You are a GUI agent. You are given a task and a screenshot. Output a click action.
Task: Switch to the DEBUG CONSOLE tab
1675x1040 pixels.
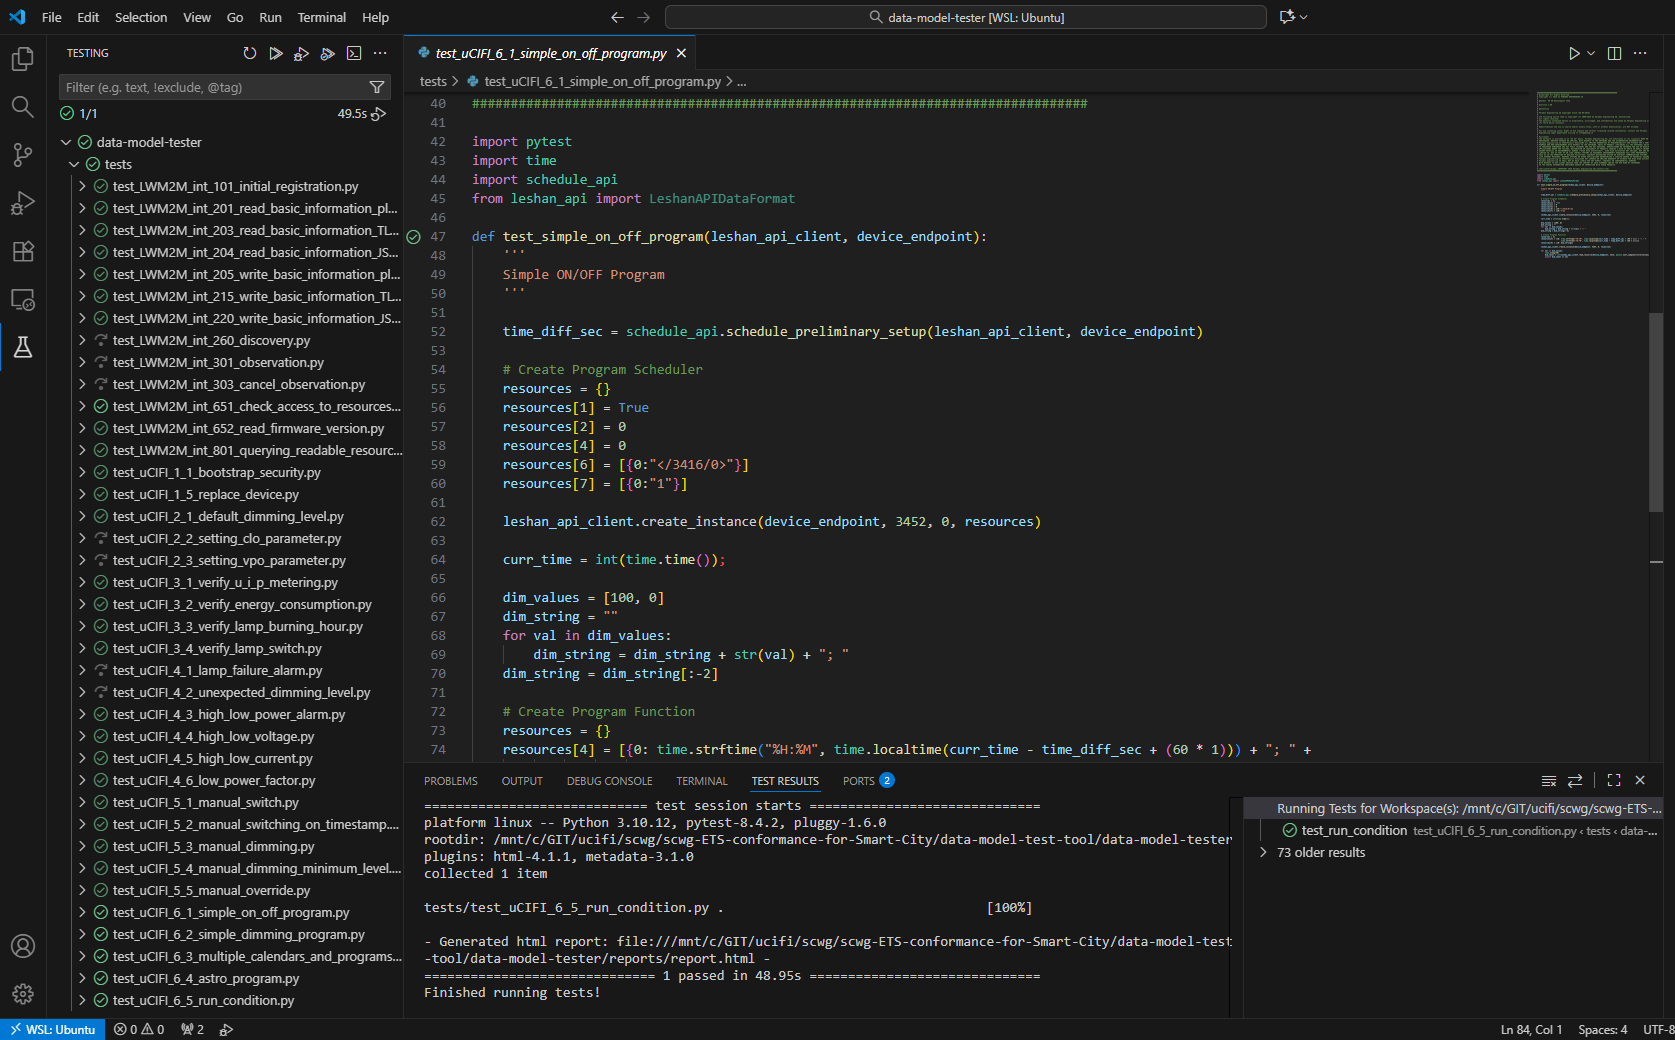tap(609, 781)
